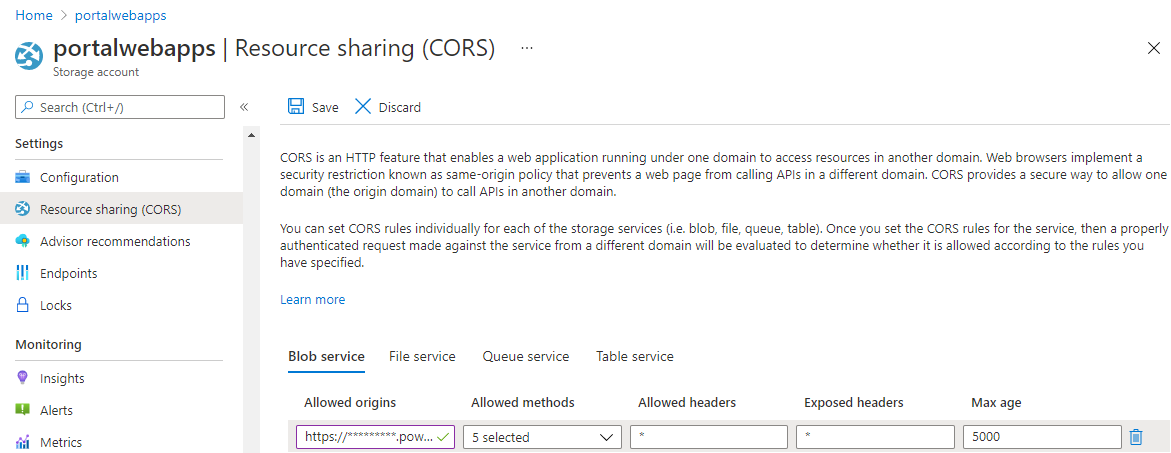This screenshot has width=1171, height=453.
Task: Click the Monitoring section heading
Action: click(49, 345)
